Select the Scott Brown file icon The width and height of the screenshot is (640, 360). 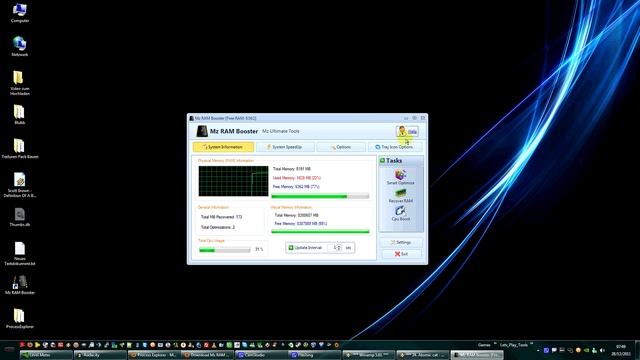tap(20, 185)
